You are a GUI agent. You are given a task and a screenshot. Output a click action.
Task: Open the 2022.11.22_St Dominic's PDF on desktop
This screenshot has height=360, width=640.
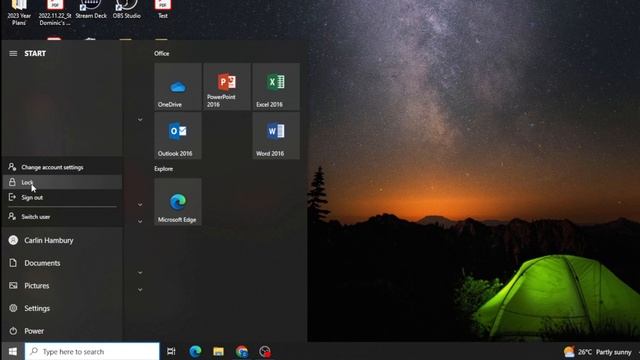[55, 12]
